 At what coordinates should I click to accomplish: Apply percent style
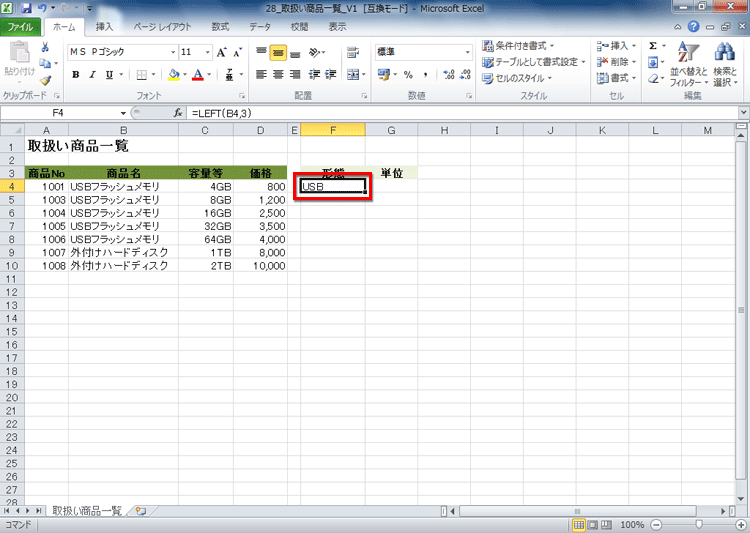408,75
